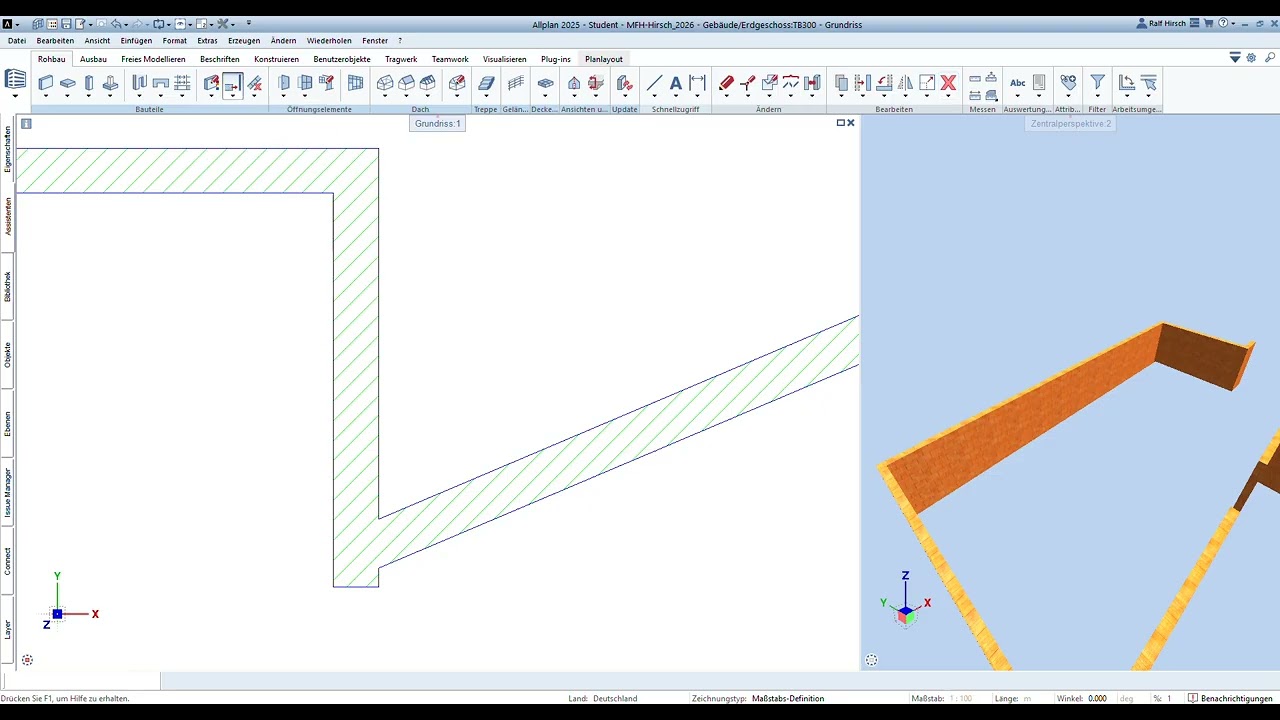Close the Grundriss viewport with X
The width and height of the screenshot is (1280, 720).
point(851,123)
